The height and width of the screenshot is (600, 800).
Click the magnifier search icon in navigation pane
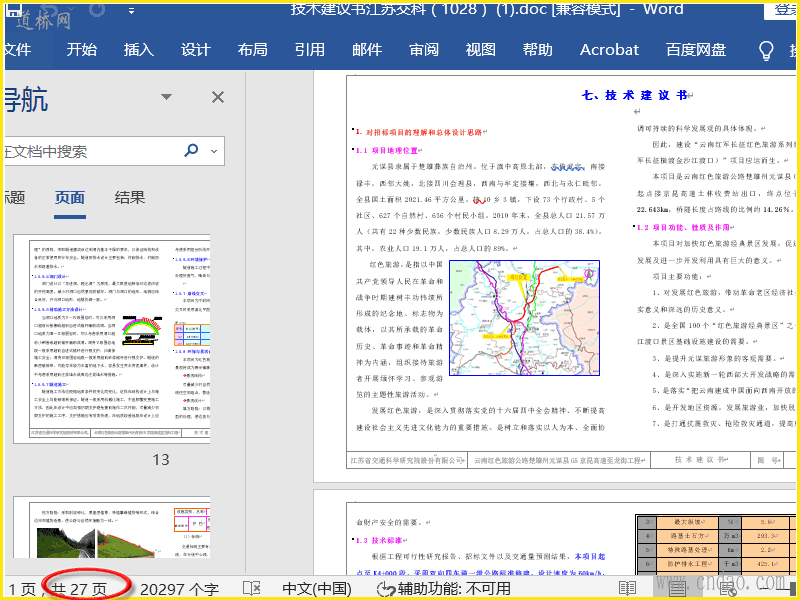[x=191, y=150]
